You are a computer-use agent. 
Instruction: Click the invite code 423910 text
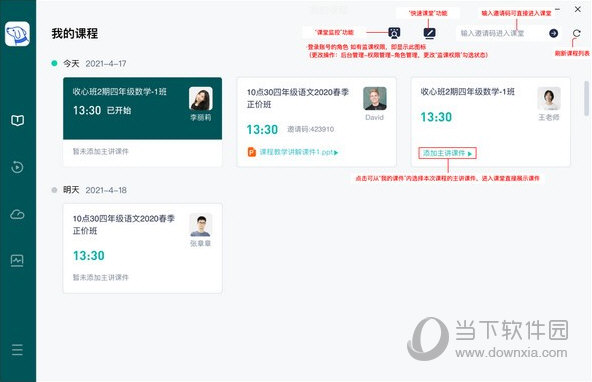pos(311,129)
